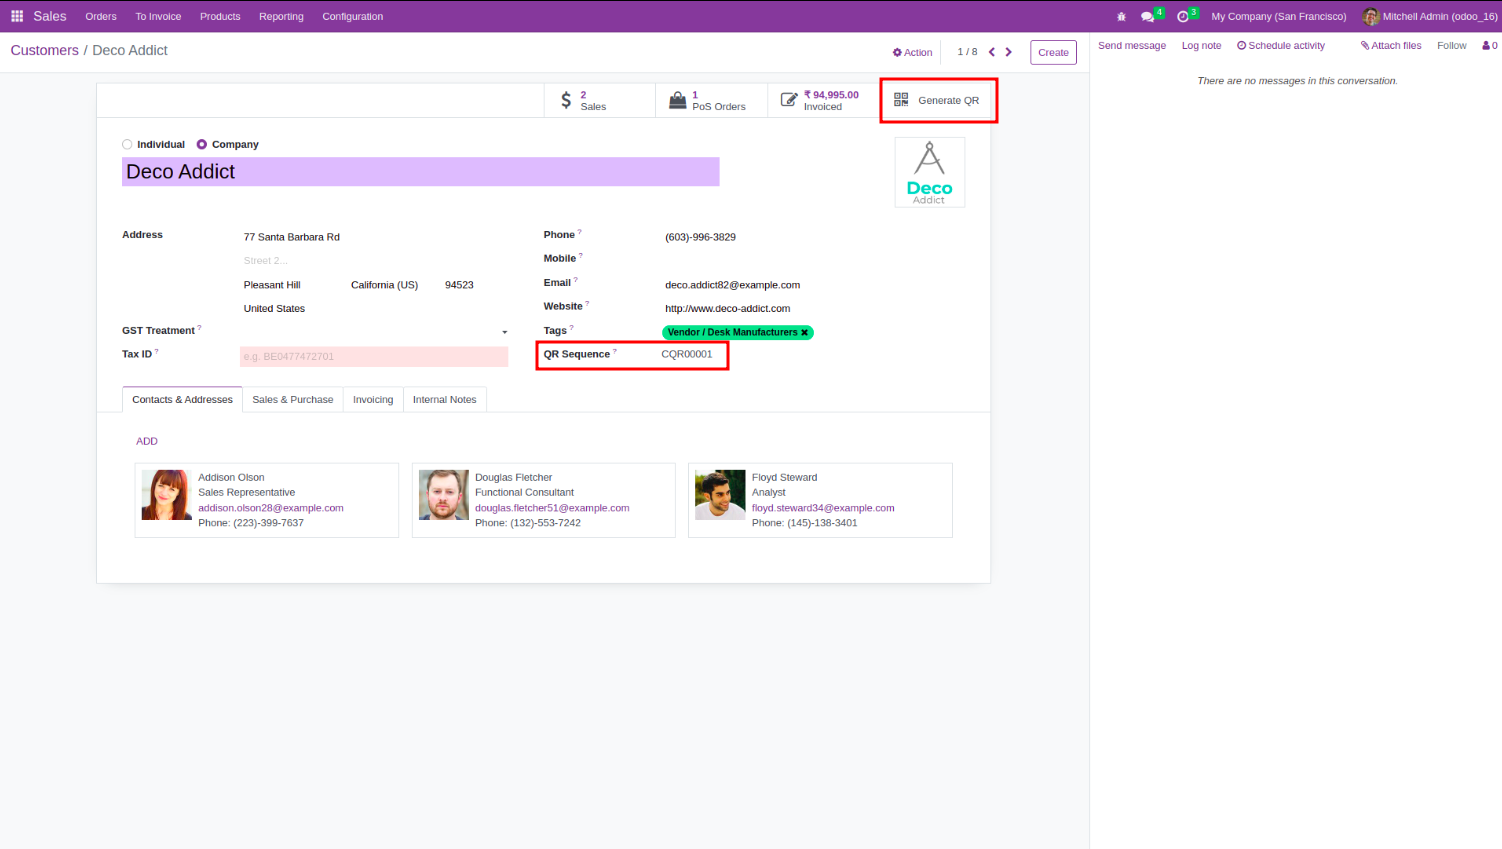Open Floyd Steward contact photo
This screenshot has width=1502, height=849.
pyautogui.click(x=720, y=495)
